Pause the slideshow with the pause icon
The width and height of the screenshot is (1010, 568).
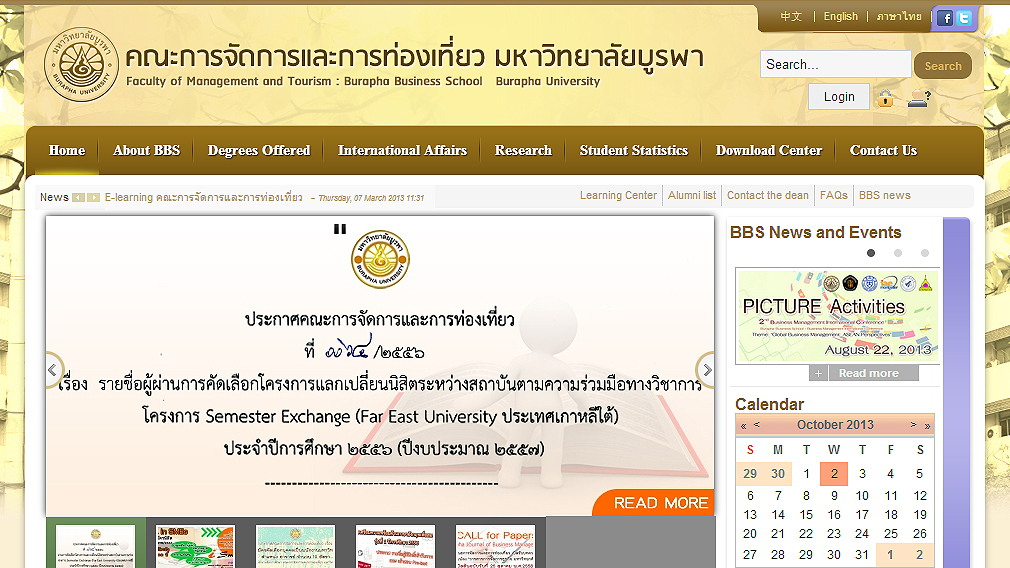340,229
